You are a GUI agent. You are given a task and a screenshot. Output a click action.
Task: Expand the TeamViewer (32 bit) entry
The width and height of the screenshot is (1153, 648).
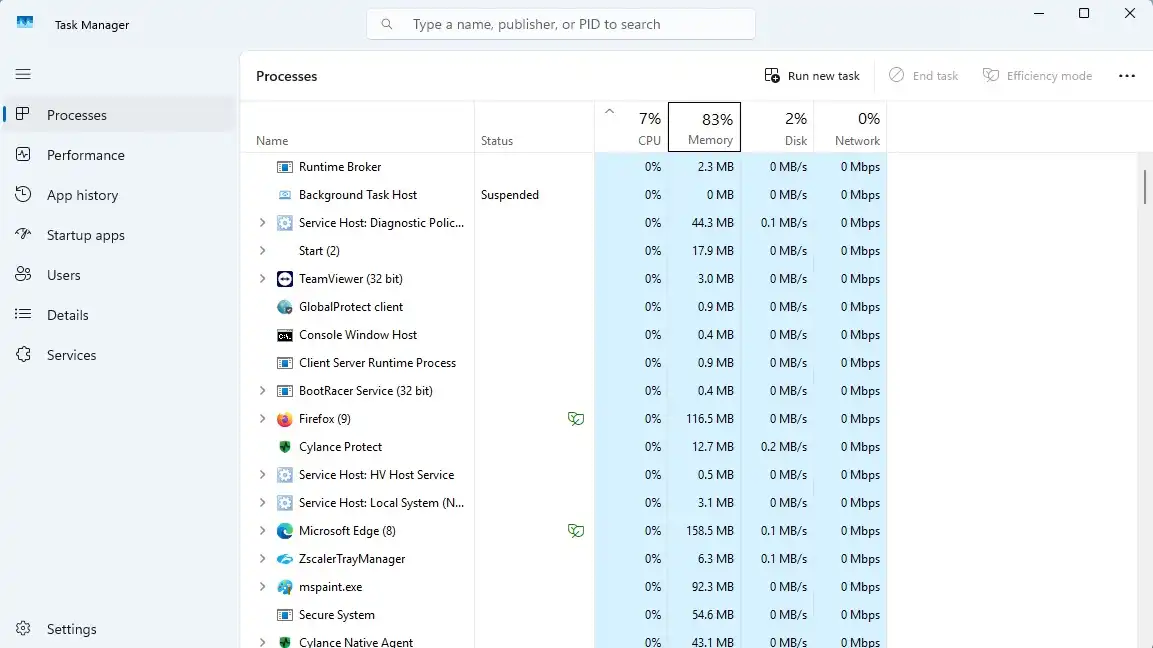click(262, 278)
